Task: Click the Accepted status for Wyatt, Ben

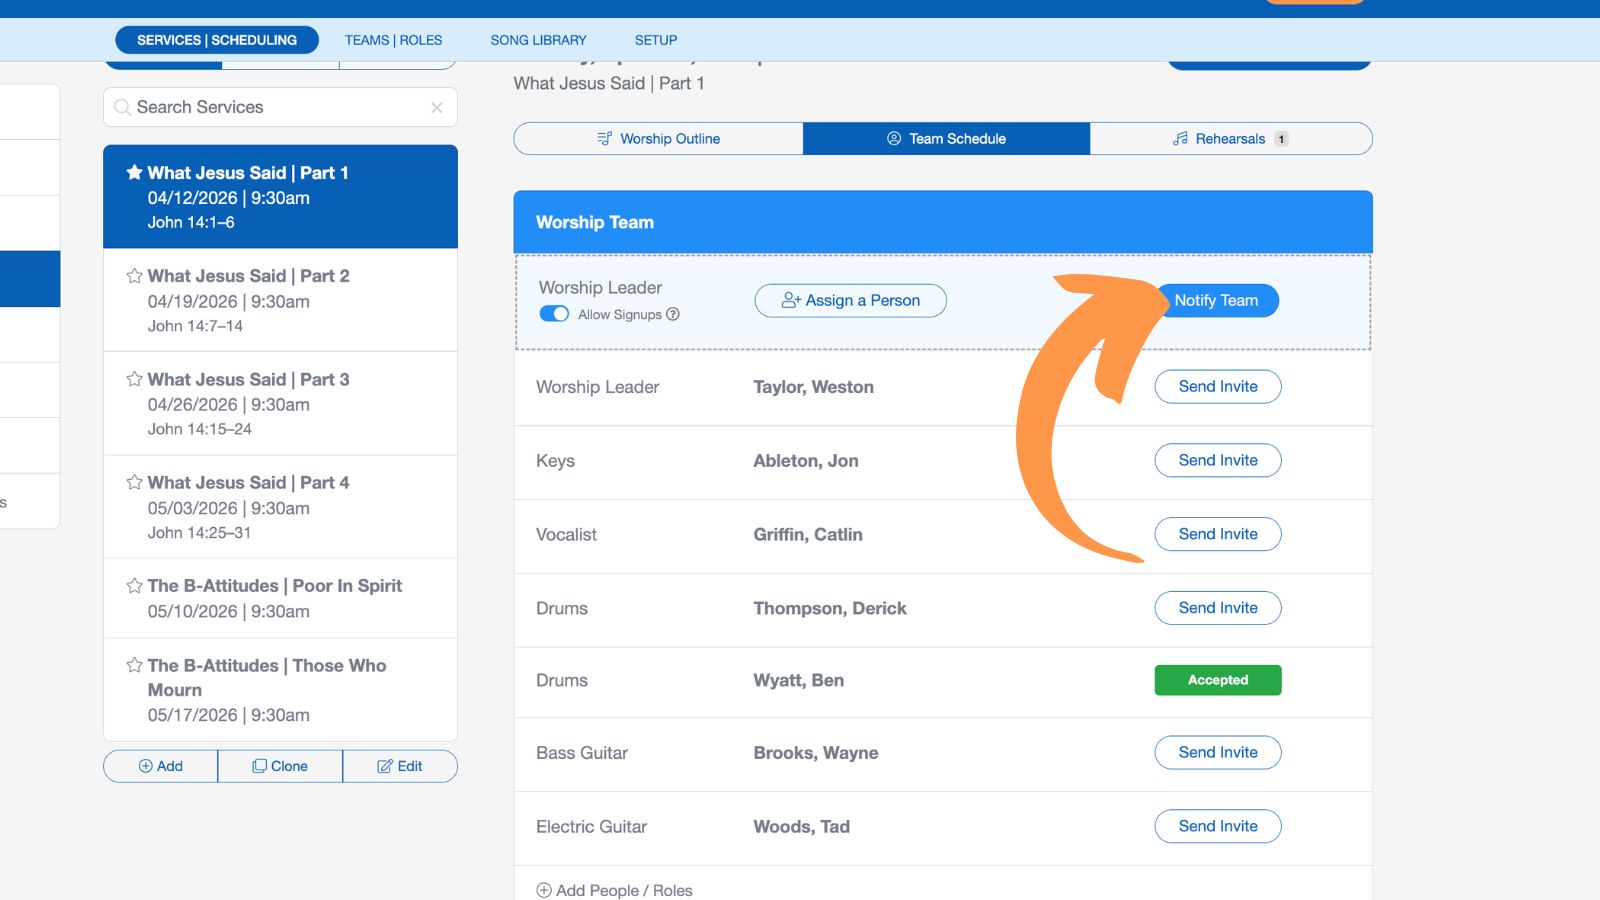Action: coord(1217,680)
